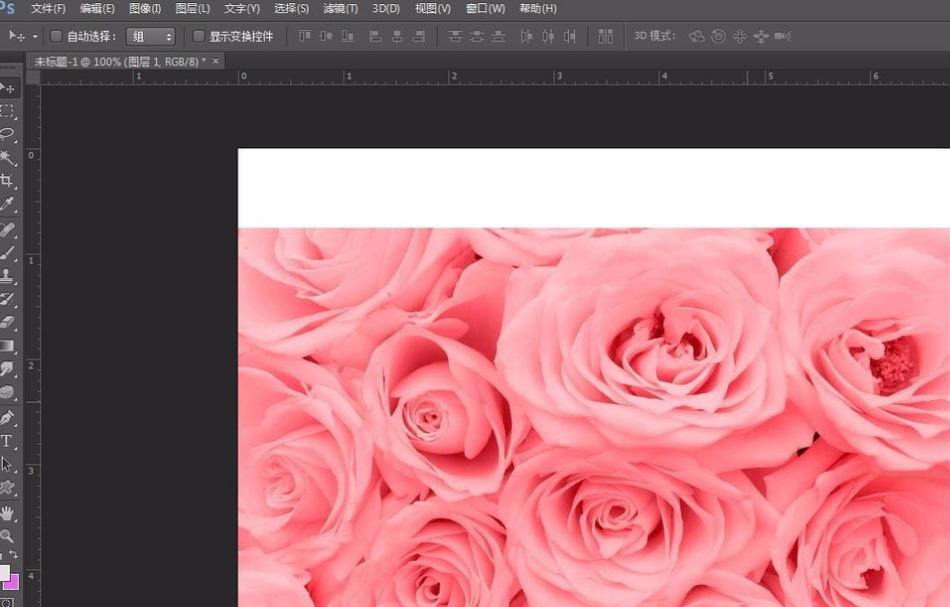Viewport: 950px width, 607px height.
Task: Click 3D scale camera mode icon
Action: tap(783, 36)
